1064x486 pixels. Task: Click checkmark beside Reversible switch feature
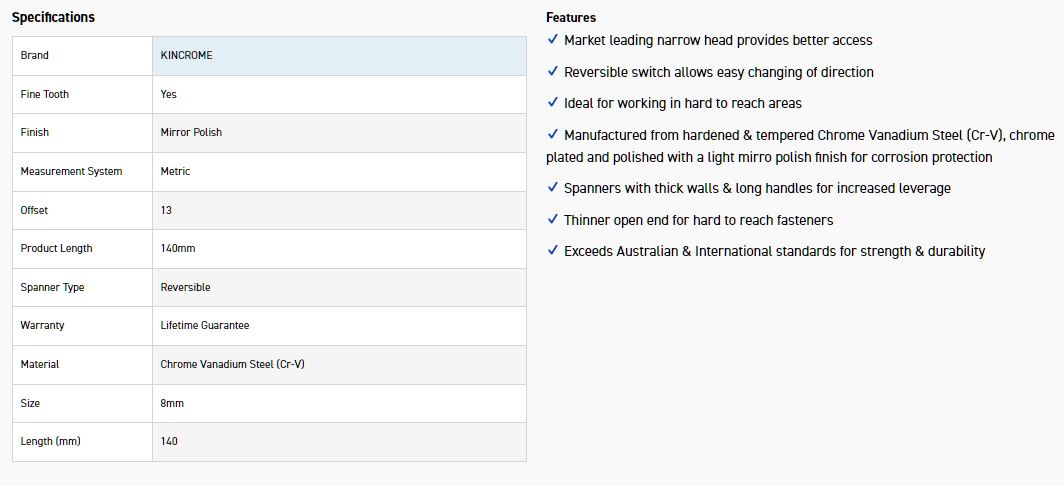(x=553, y=71)
